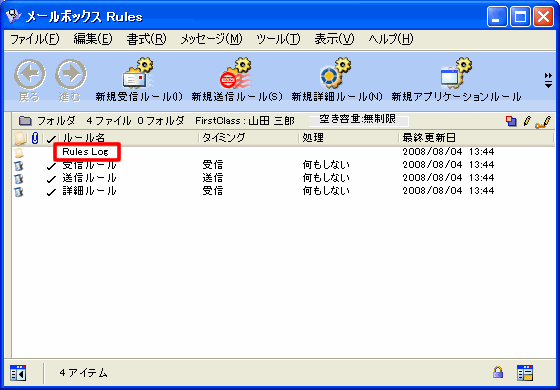This screenshot has height=390, width=560.
Task: Toggle the checkmark for 受信ルール
Action: coord(51,166)
